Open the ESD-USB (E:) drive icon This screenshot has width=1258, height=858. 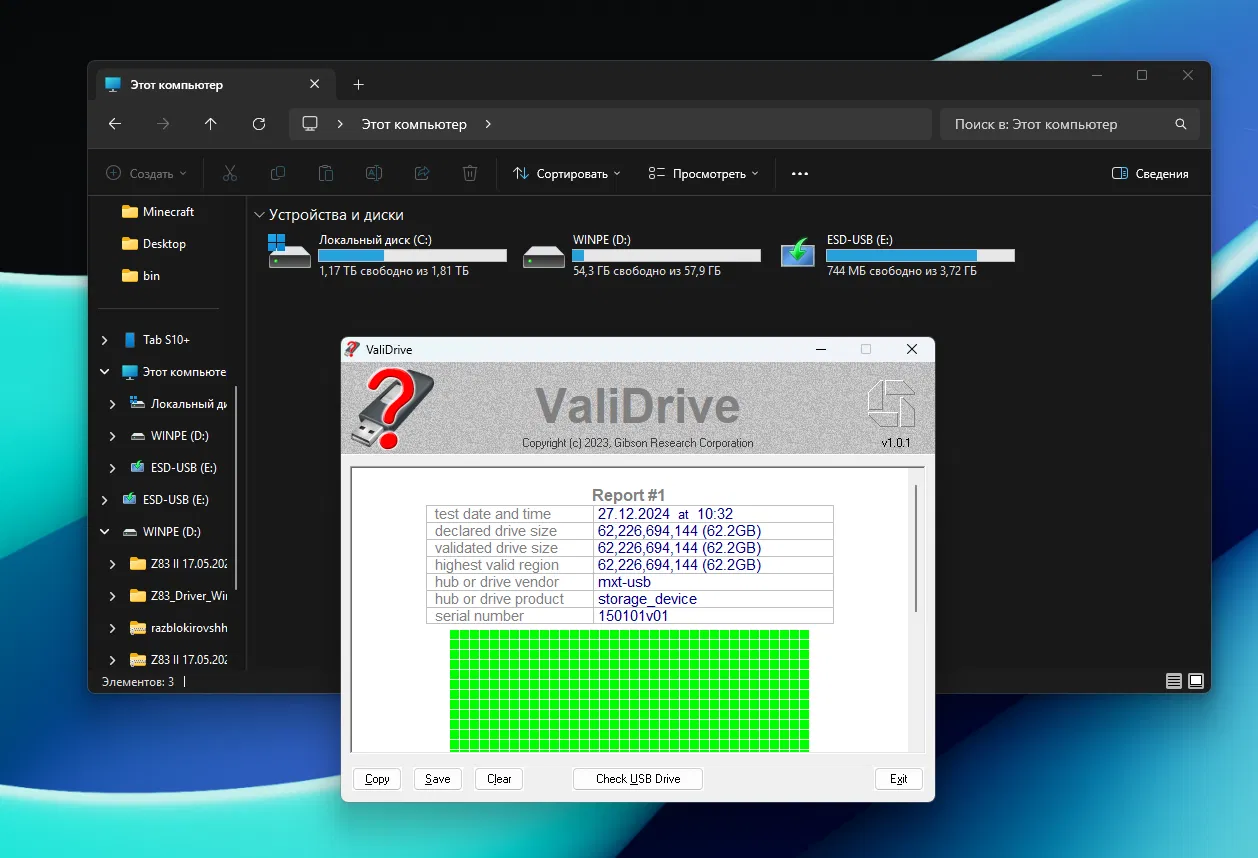(798, 252)
